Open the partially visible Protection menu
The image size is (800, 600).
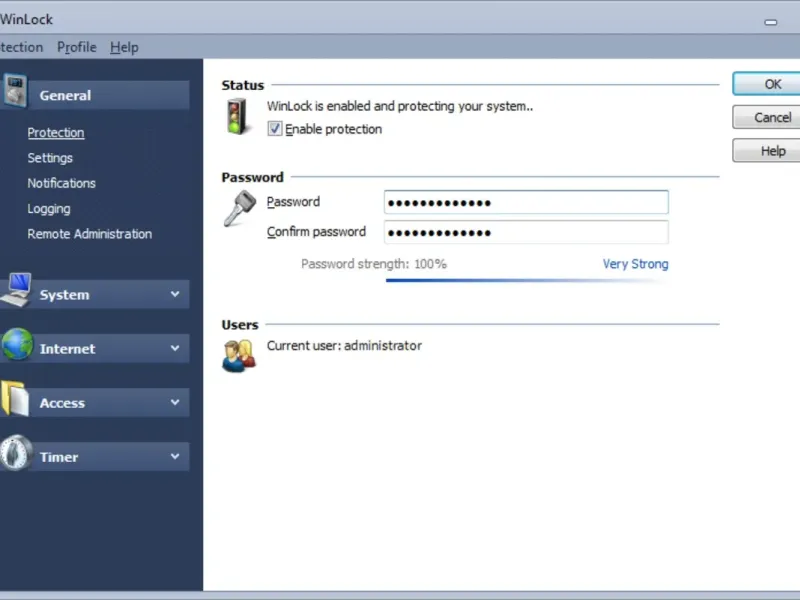21,47
